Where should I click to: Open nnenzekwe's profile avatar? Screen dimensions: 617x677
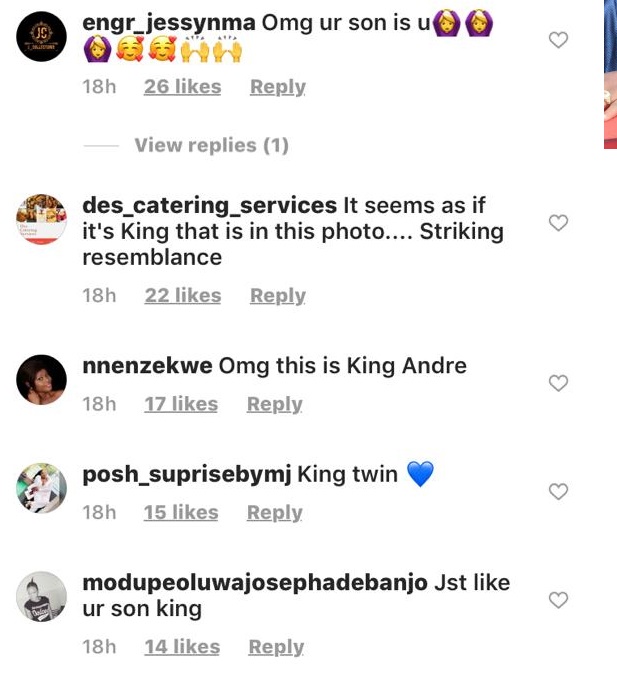[42, 380]
